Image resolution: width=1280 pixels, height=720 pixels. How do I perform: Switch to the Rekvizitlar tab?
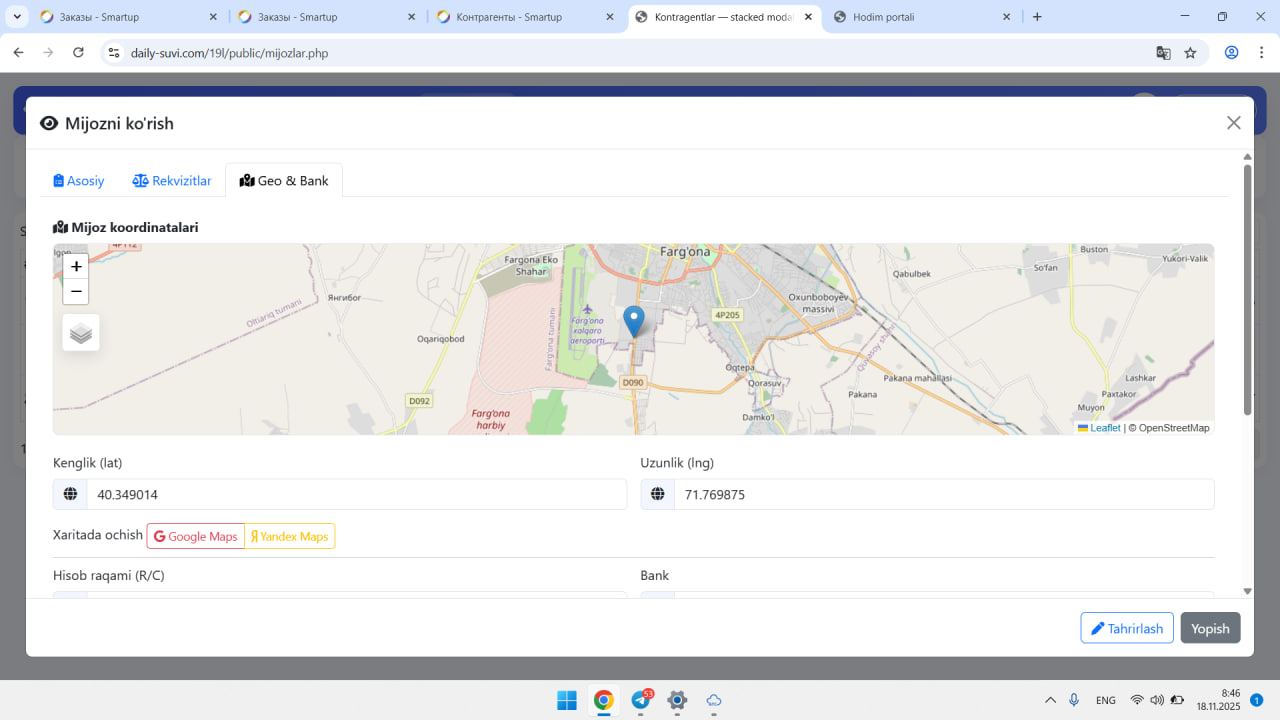click(x=172, y=181)
